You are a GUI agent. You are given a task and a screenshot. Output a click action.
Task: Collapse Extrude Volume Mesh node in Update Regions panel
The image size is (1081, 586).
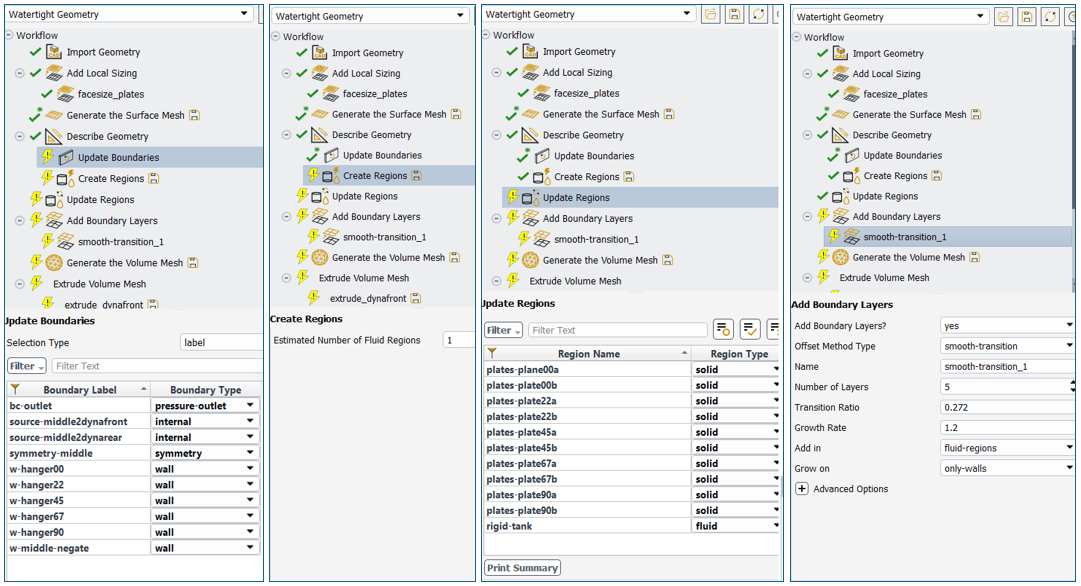coord(496,281)
